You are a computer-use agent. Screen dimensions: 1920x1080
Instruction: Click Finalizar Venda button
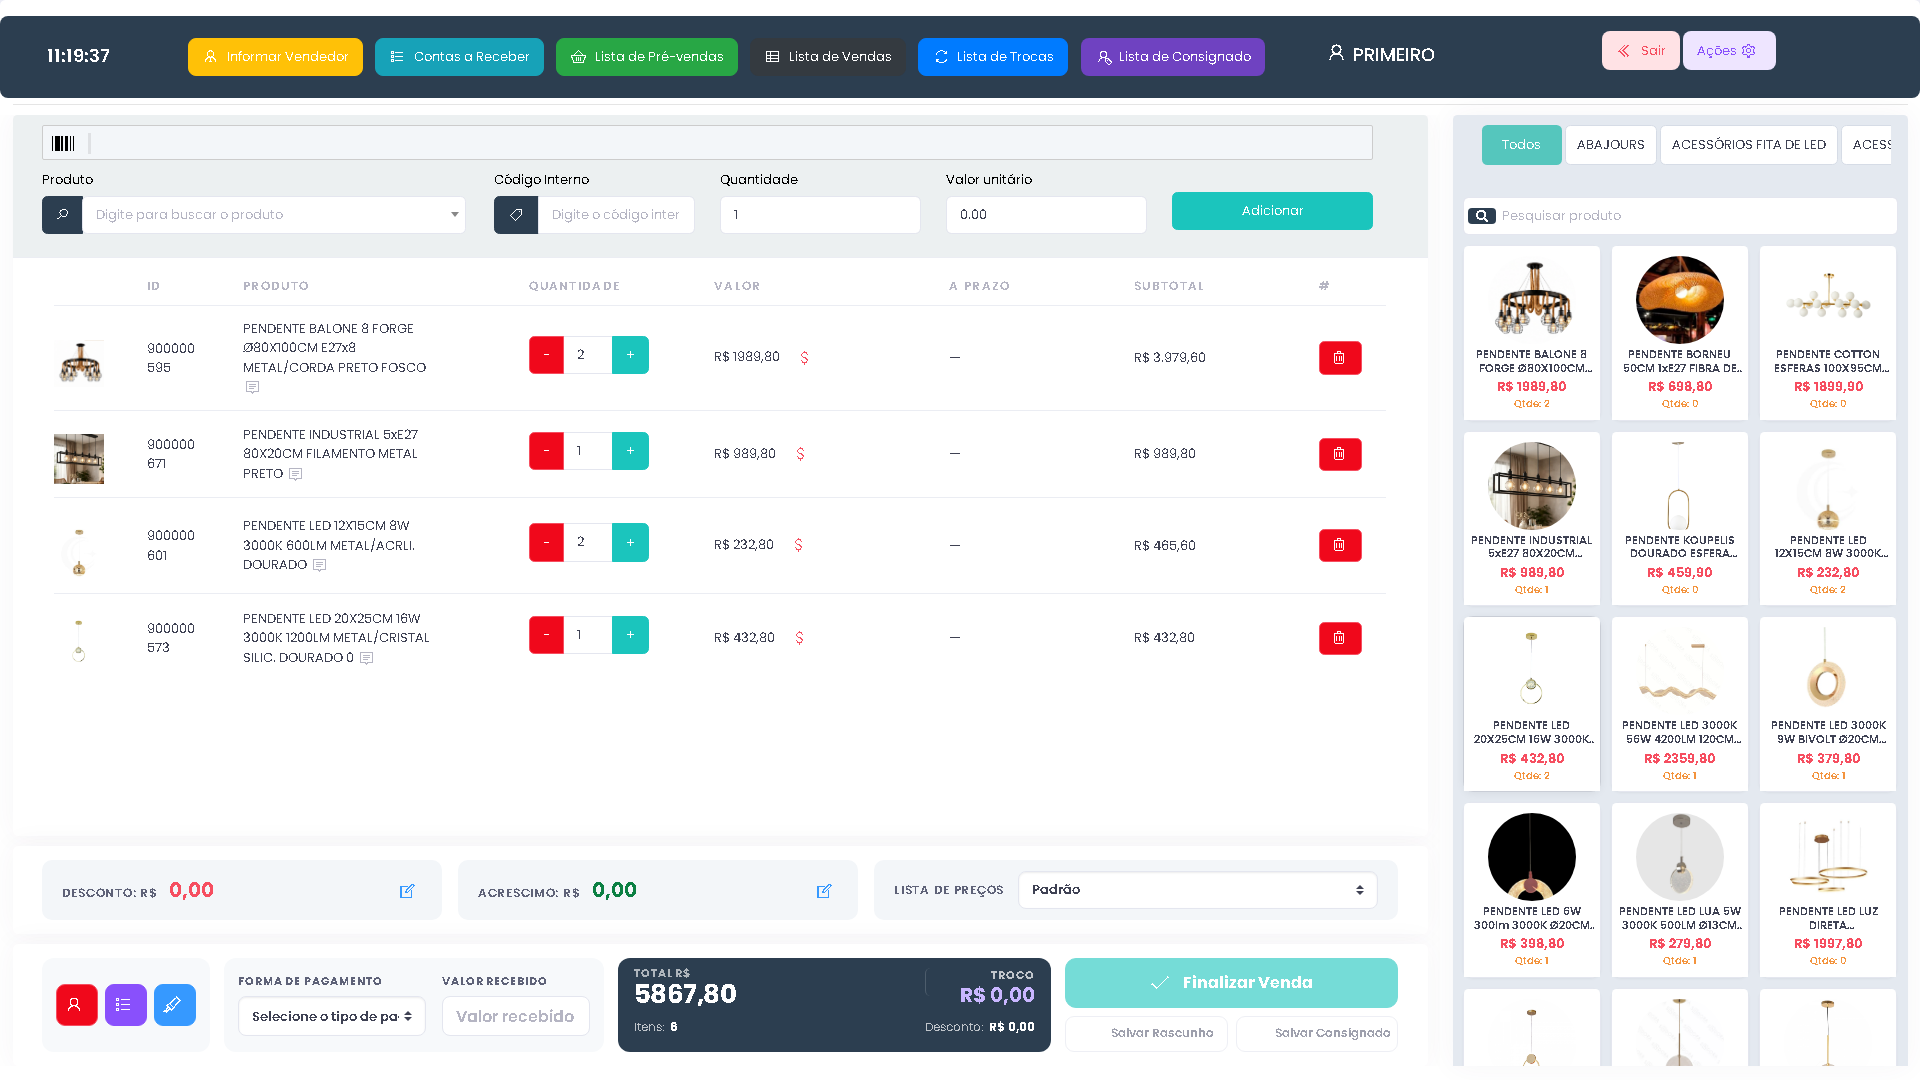point(1231,983)
